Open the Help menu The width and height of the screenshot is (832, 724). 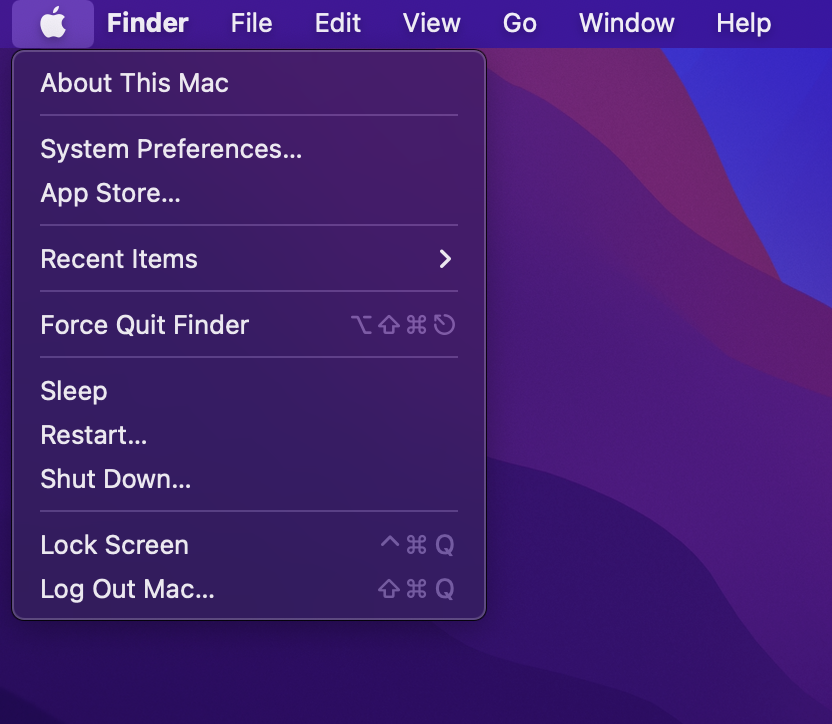[743, 23]
